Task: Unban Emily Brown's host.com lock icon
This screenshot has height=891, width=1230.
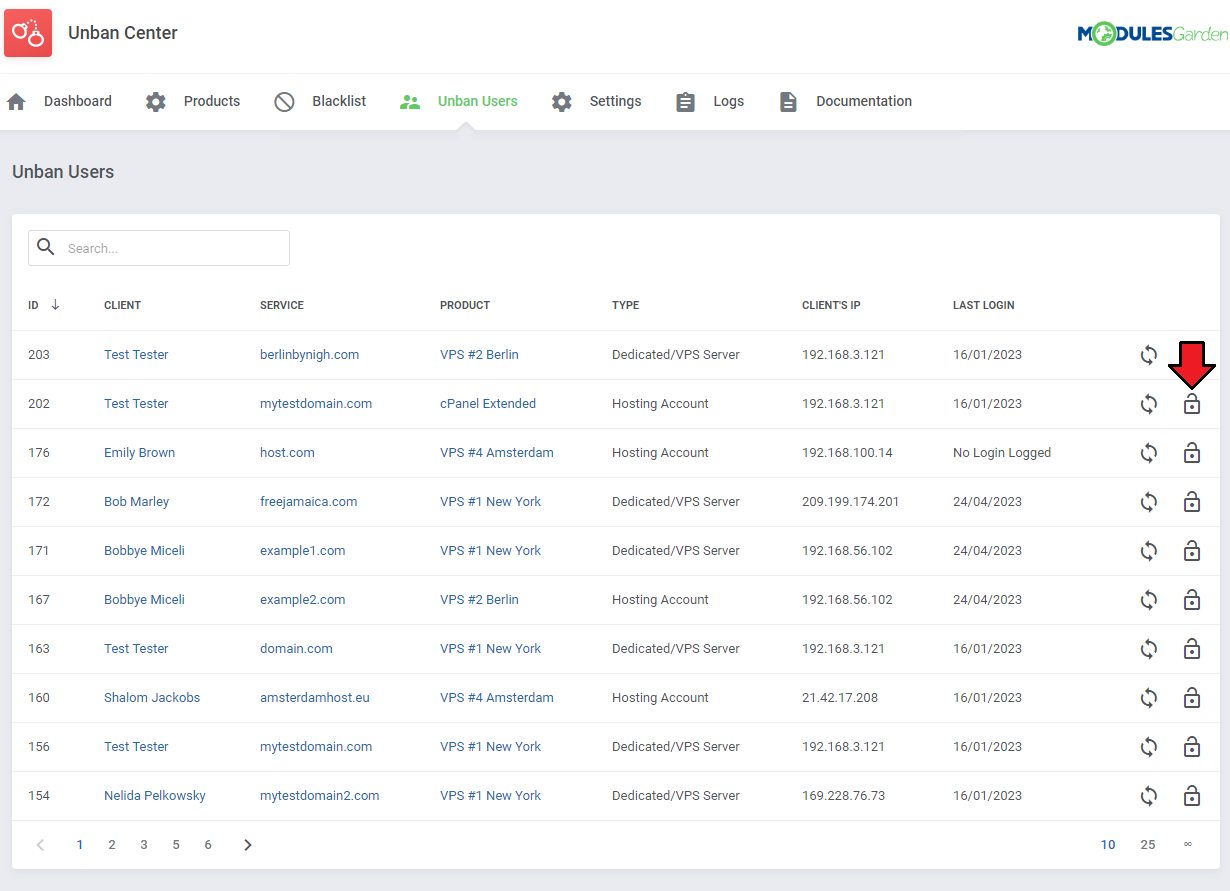Action: 1192,453
